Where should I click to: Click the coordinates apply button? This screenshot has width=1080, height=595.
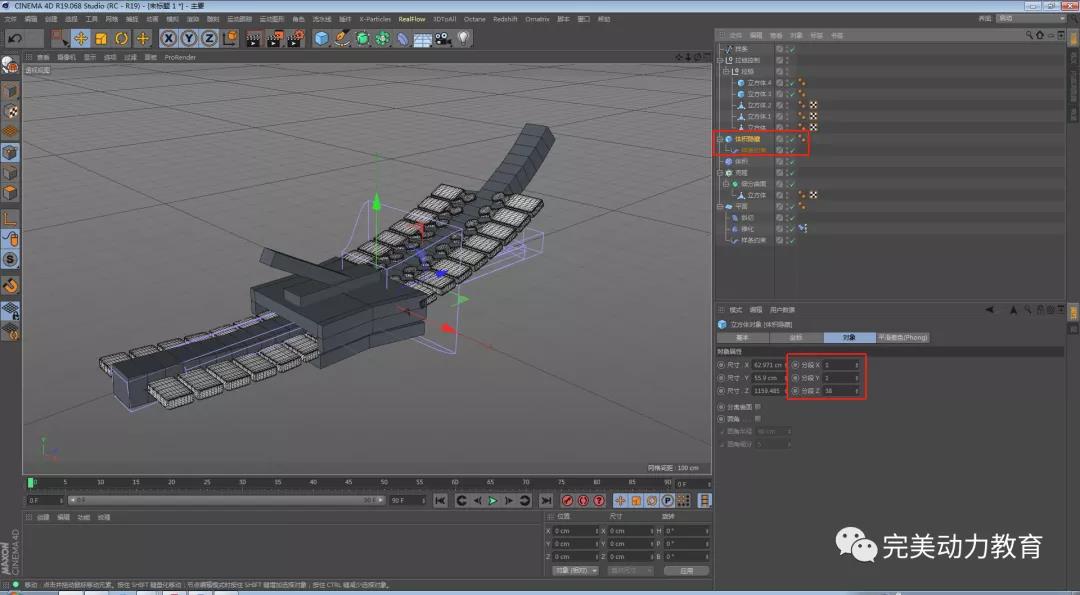[x=686, y=571]
